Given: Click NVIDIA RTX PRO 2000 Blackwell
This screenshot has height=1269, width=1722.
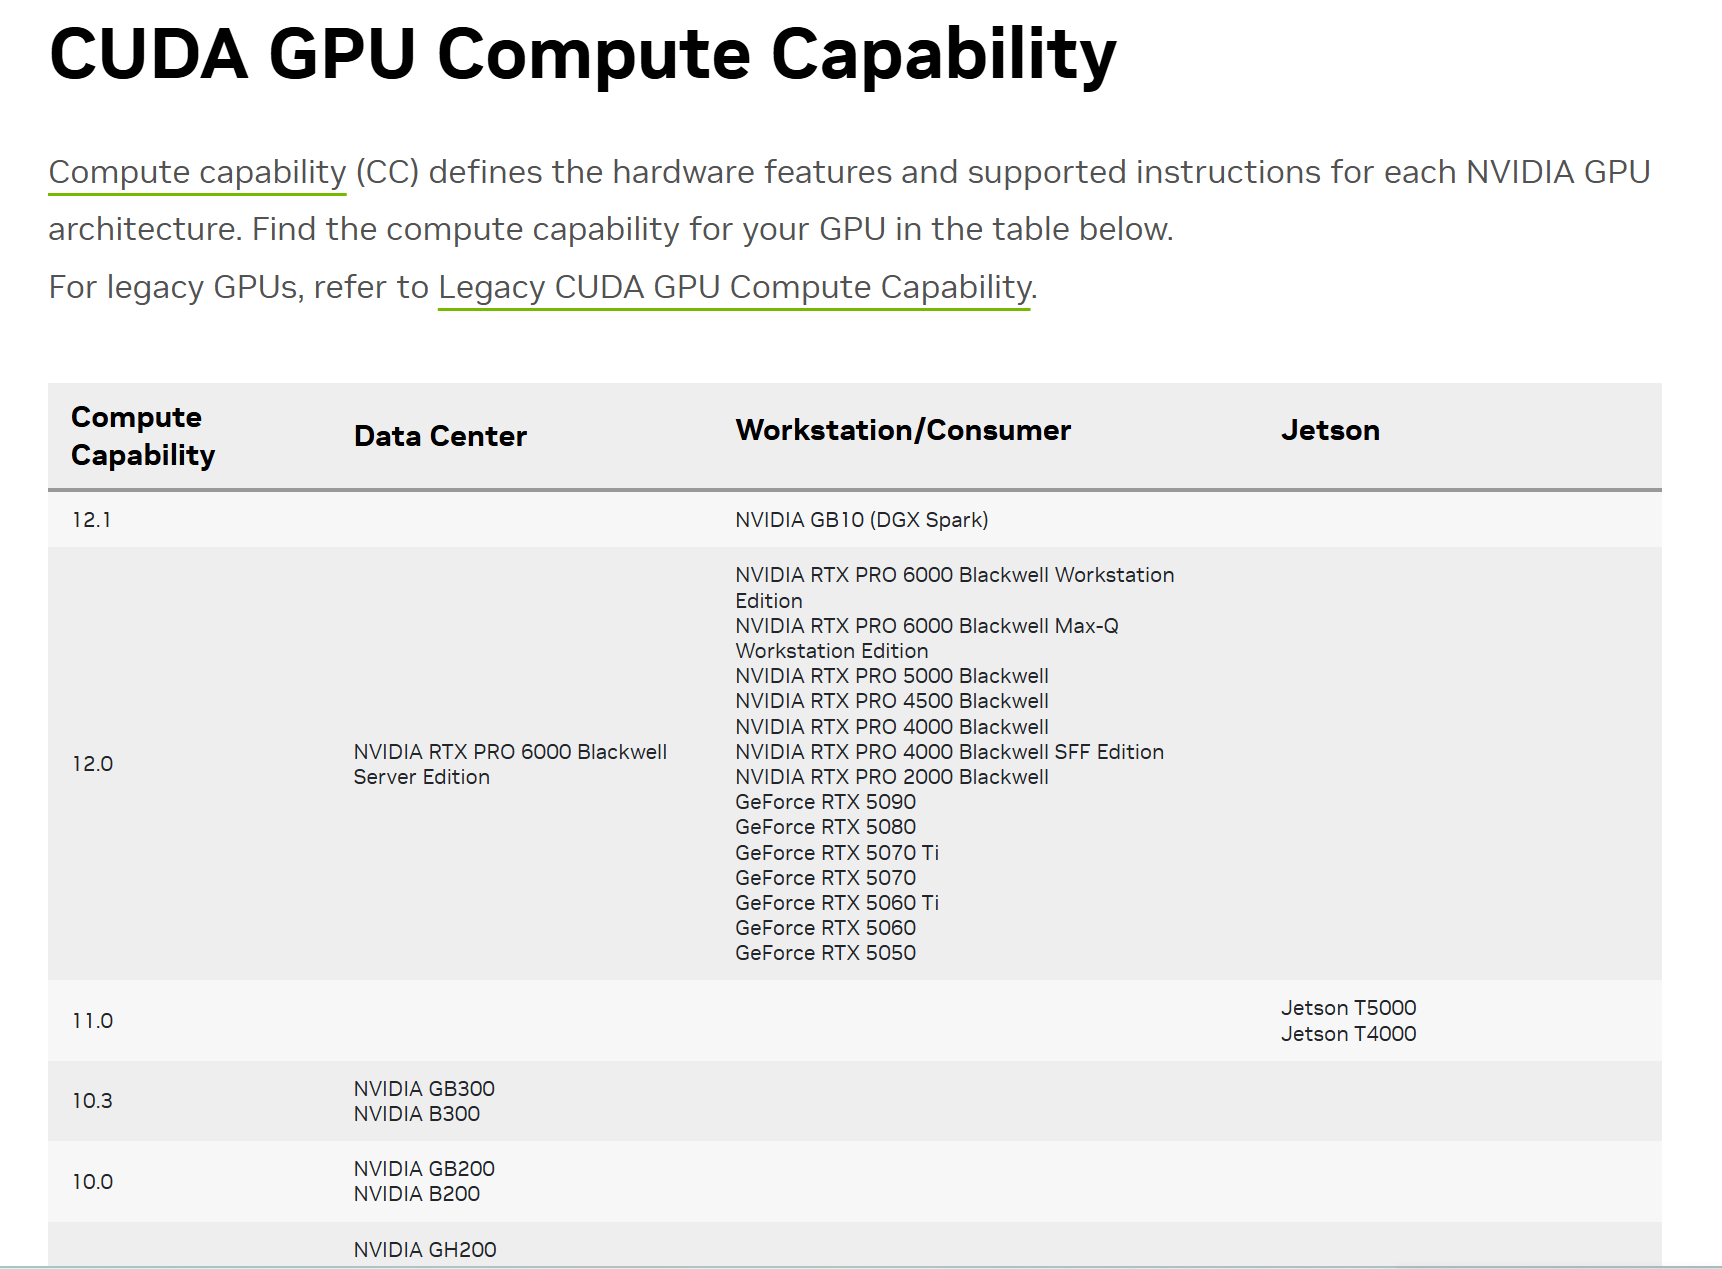Looking at the screenshot, I should (892, 777).
